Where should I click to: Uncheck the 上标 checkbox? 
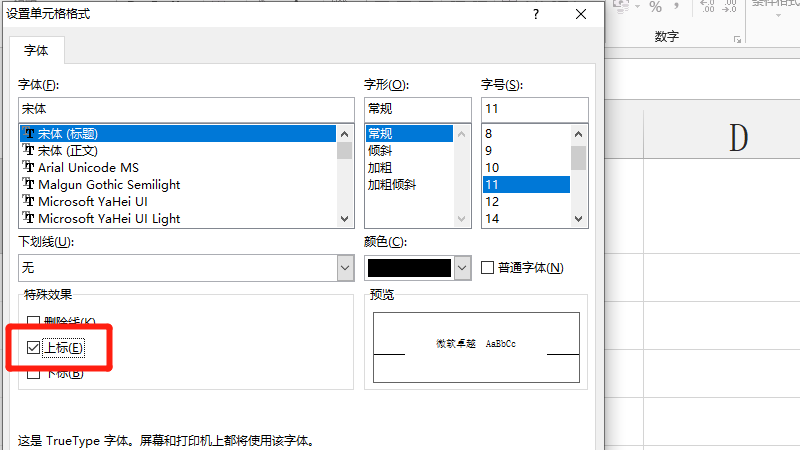34,347
